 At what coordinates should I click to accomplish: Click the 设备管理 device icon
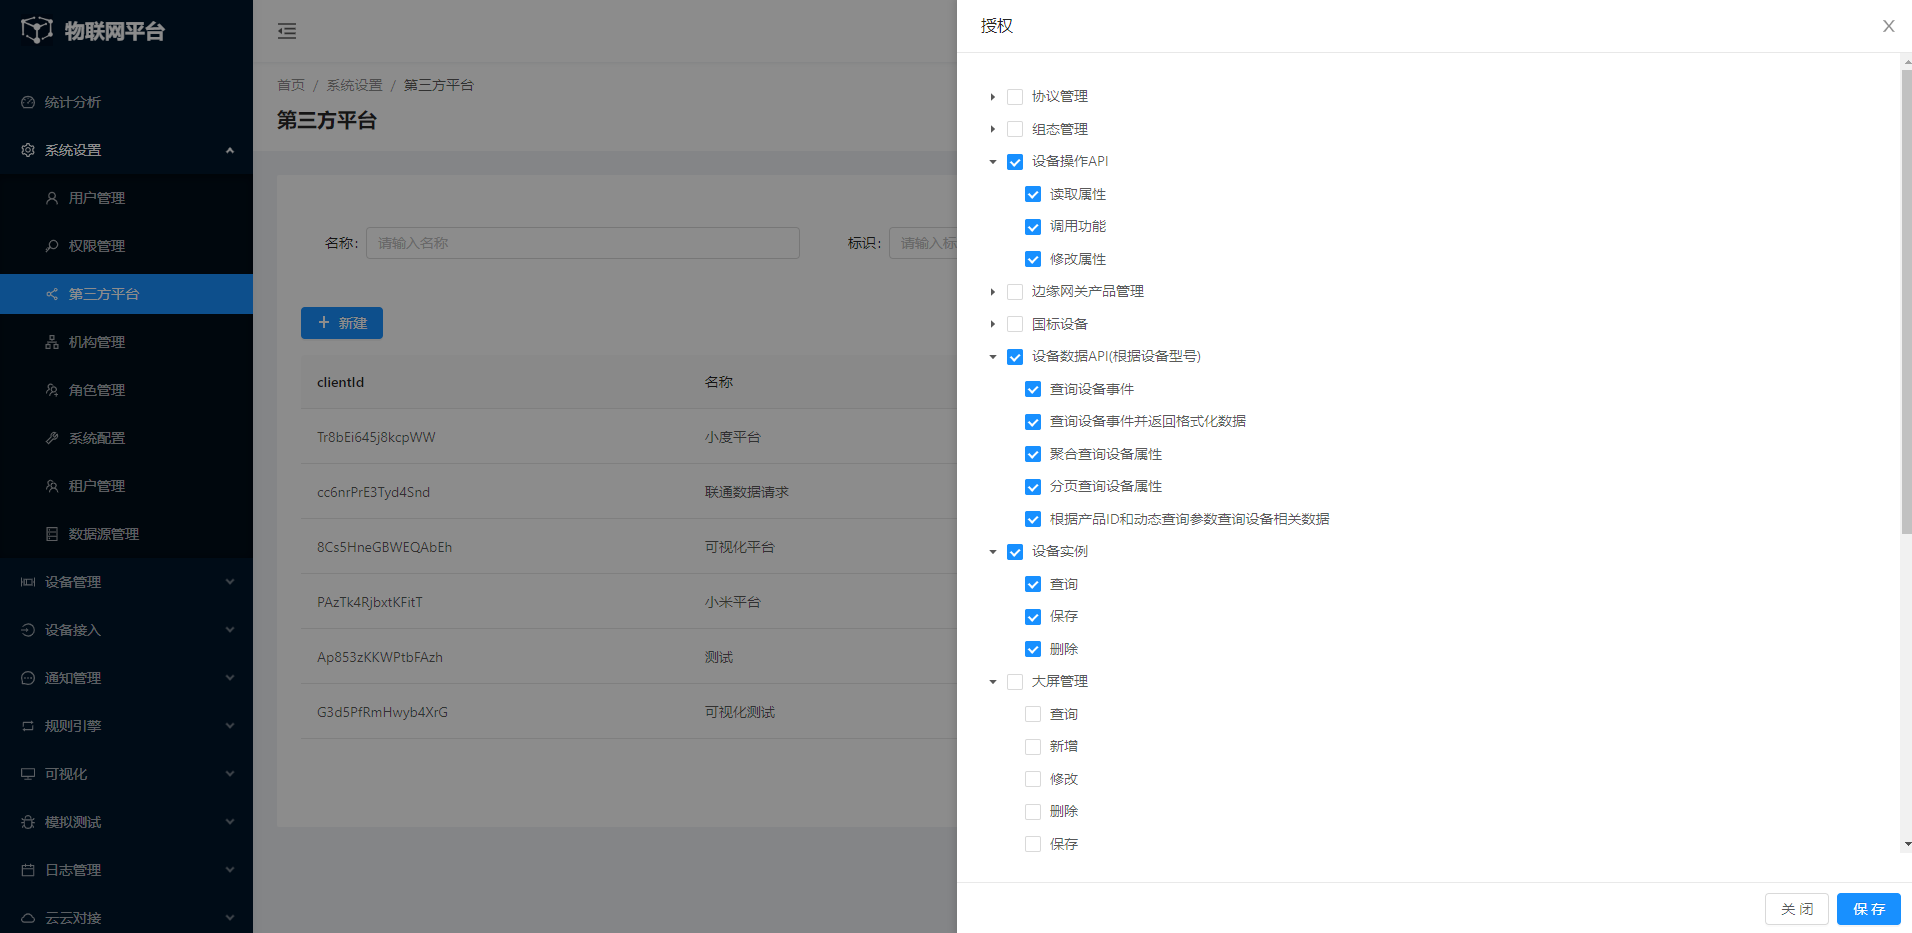coord(28,582)
